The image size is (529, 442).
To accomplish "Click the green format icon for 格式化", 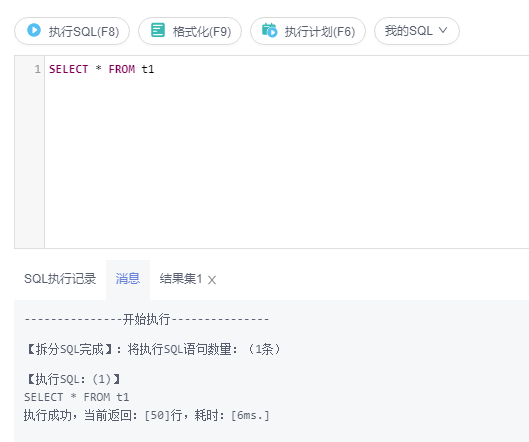I will [158, 30].
